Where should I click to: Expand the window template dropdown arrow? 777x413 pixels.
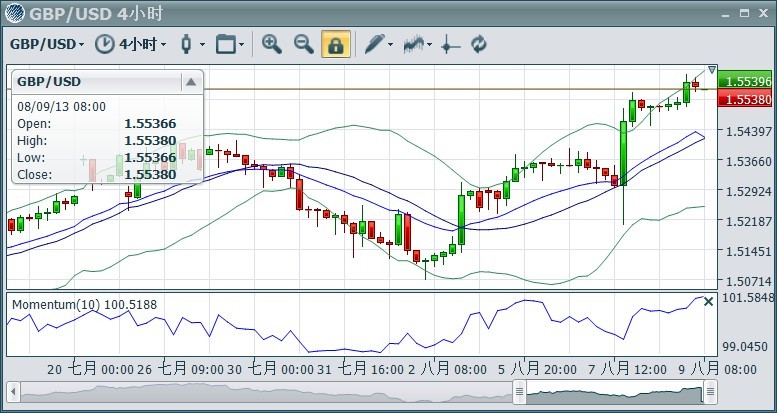pos(241,45)
